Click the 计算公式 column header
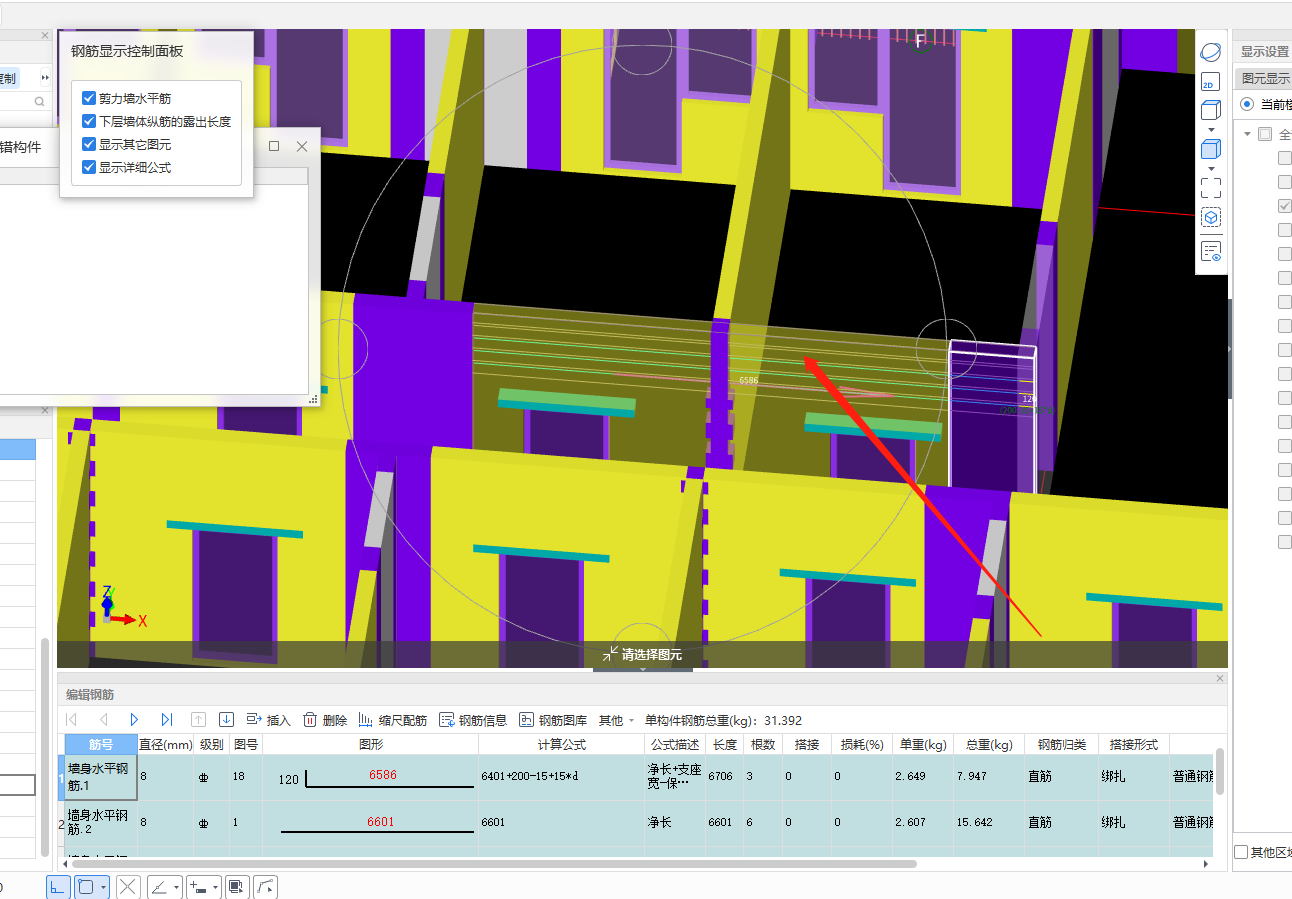Viewport: 1292px width, 899px height. (561, 744)
